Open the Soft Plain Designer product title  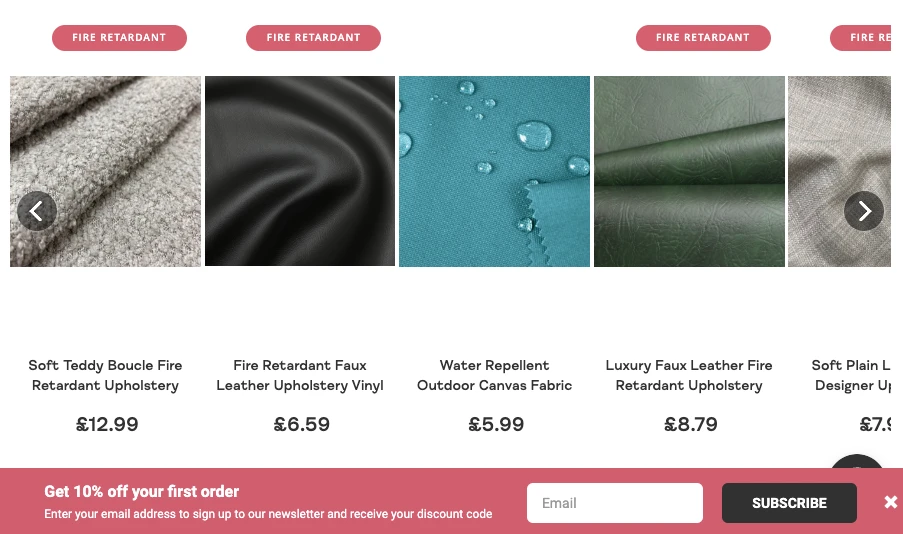[x=851, y=375]
